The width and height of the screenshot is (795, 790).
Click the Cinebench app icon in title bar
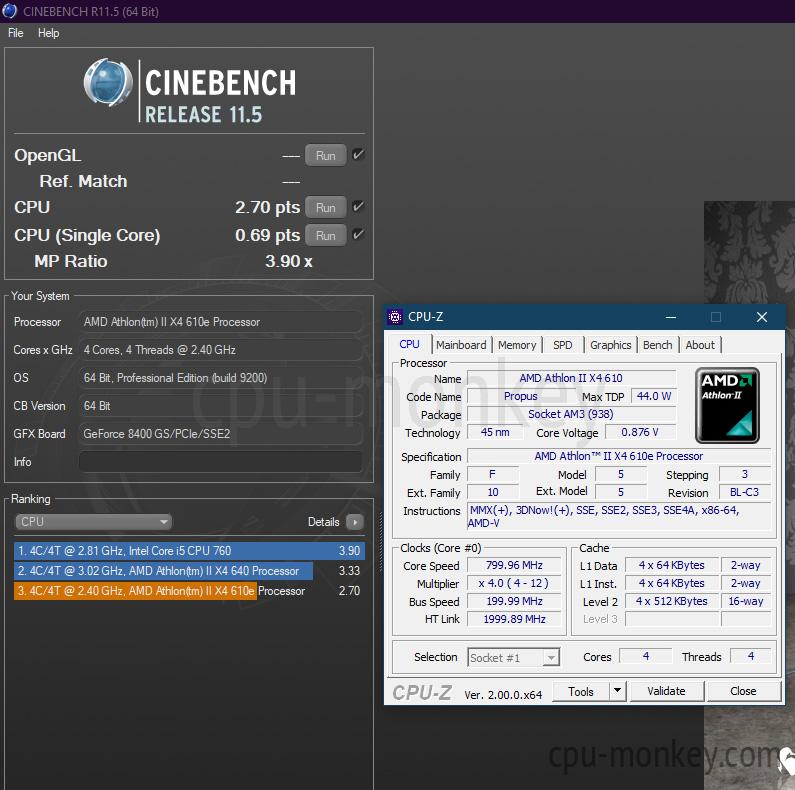click(x=9, y=11)
